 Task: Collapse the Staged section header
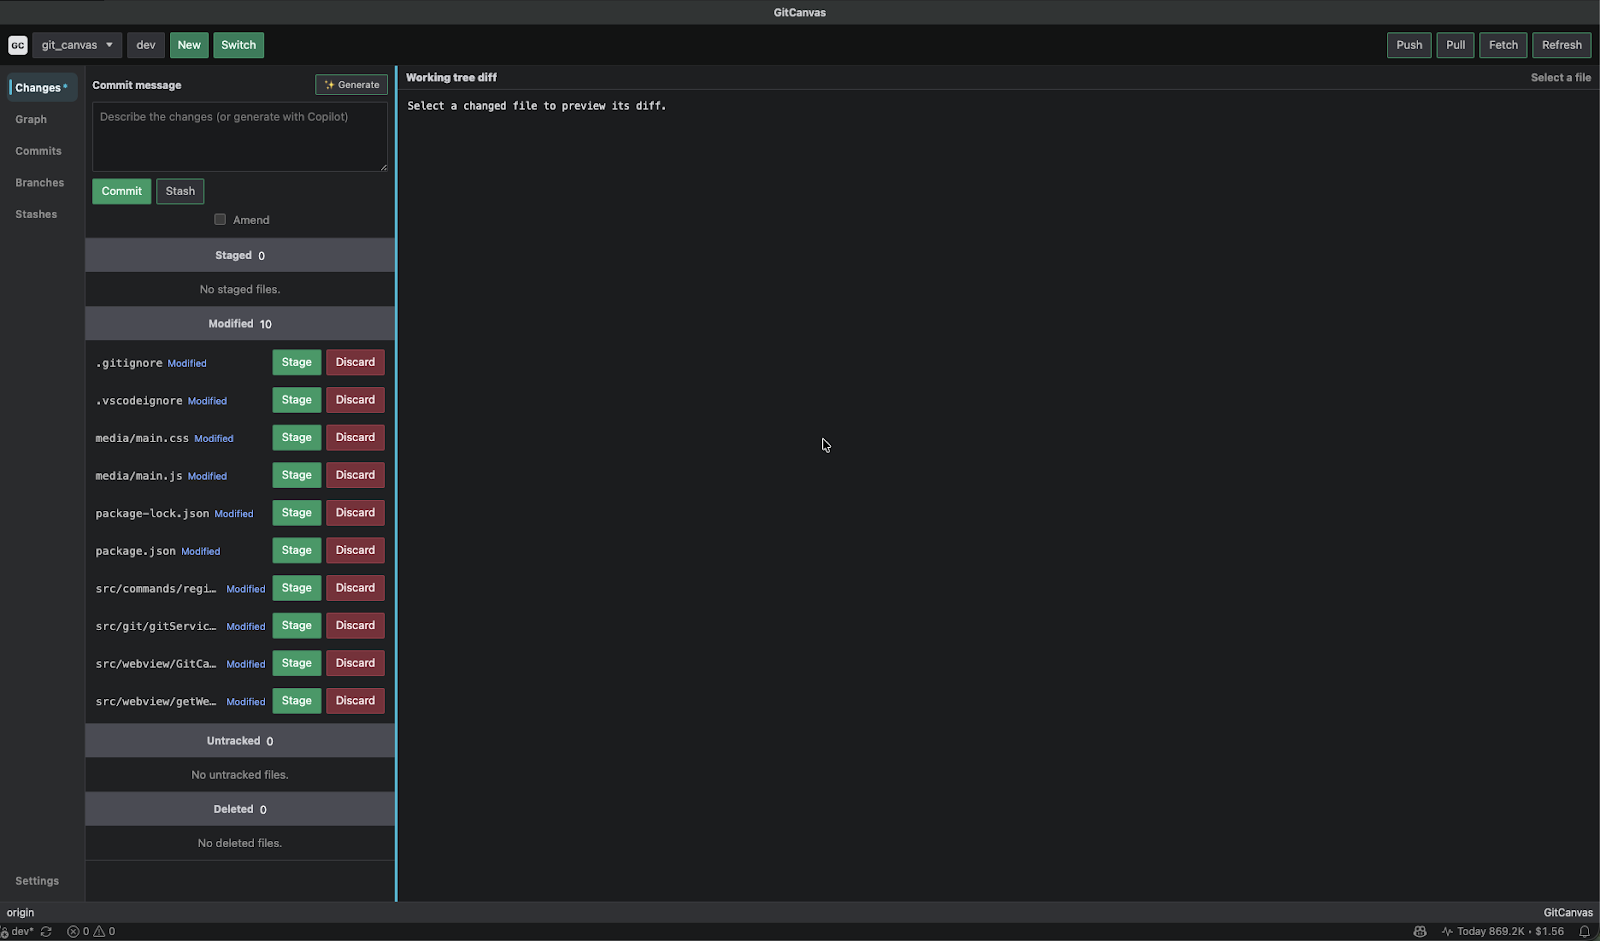click(240, 255)
